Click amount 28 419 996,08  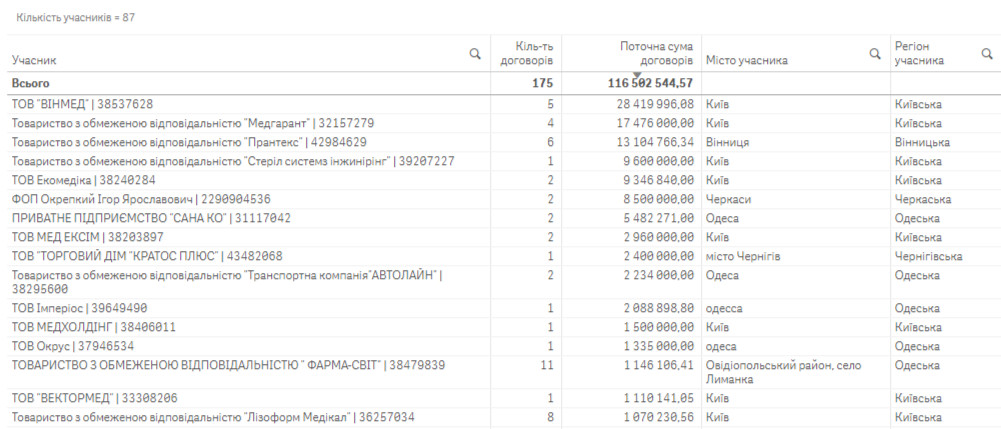point(655,104)
